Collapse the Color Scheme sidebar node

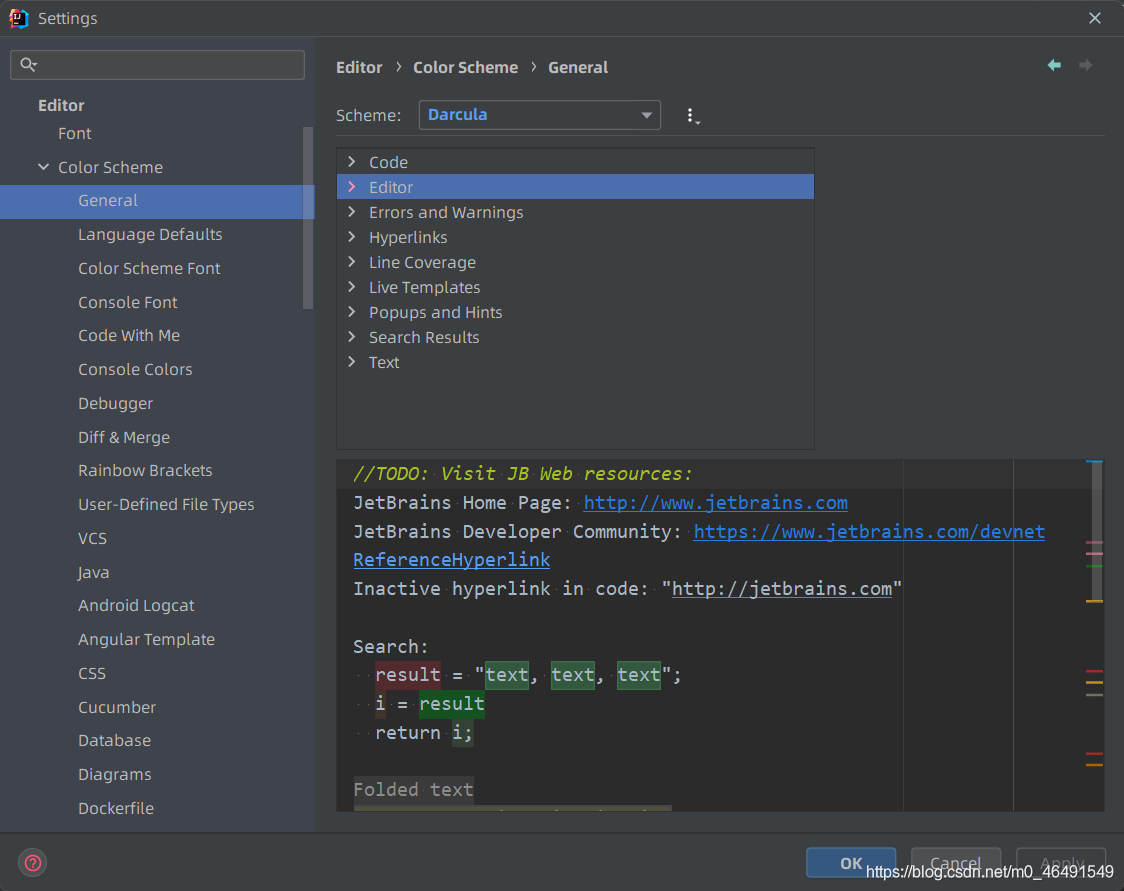[x=44, y=167]
